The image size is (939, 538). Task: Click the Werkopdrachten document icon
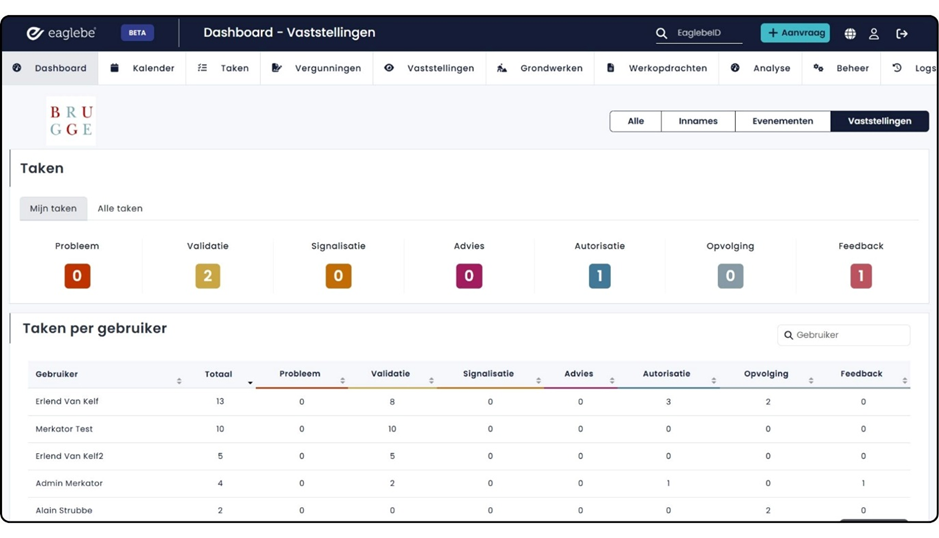(610, 68)
